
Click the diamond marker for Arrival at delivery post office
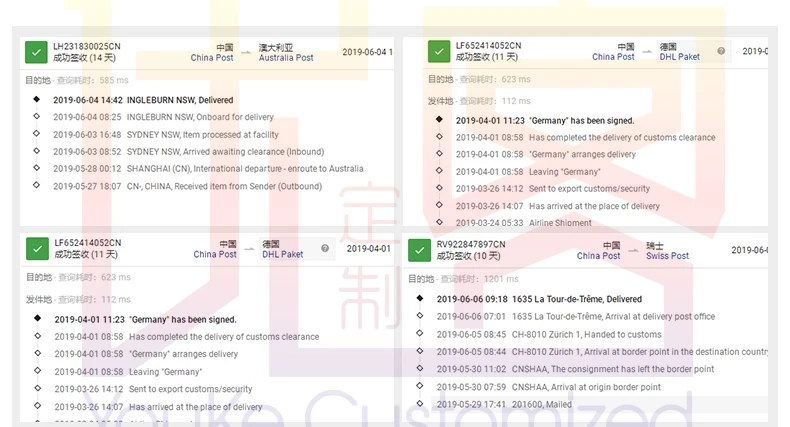click(x=420, y=316)
